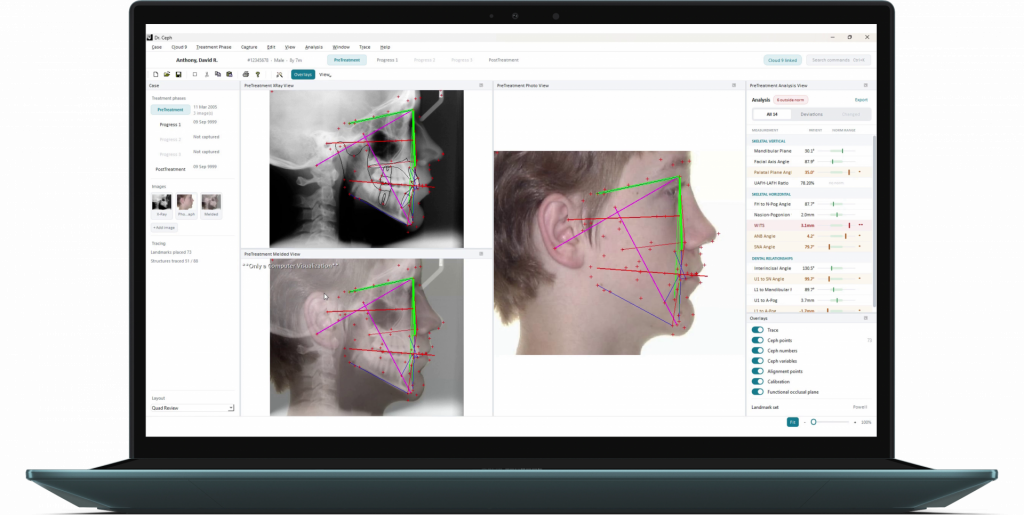Open the View dropdown in toolbar

click(x=325, y=74)
